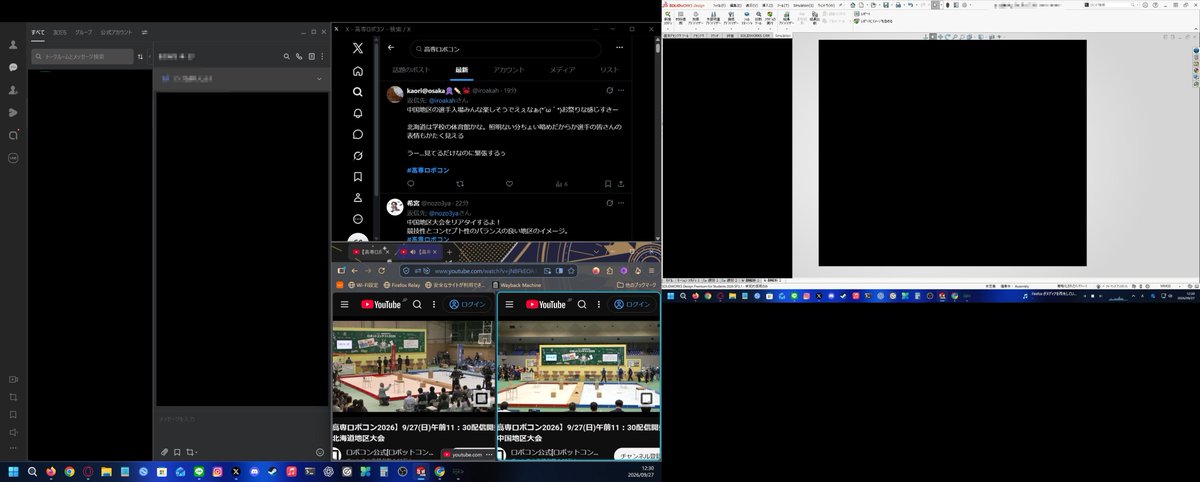The height and width of the screenshot is (482, 1200).
Task: Click the 中国地区大会 video thumbnail
Action: (579, 366)
